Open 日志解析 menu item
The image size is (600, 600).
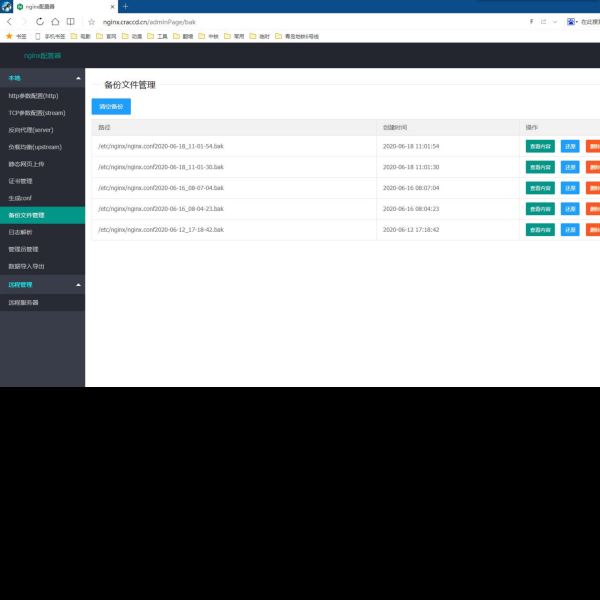pos(42,232)
